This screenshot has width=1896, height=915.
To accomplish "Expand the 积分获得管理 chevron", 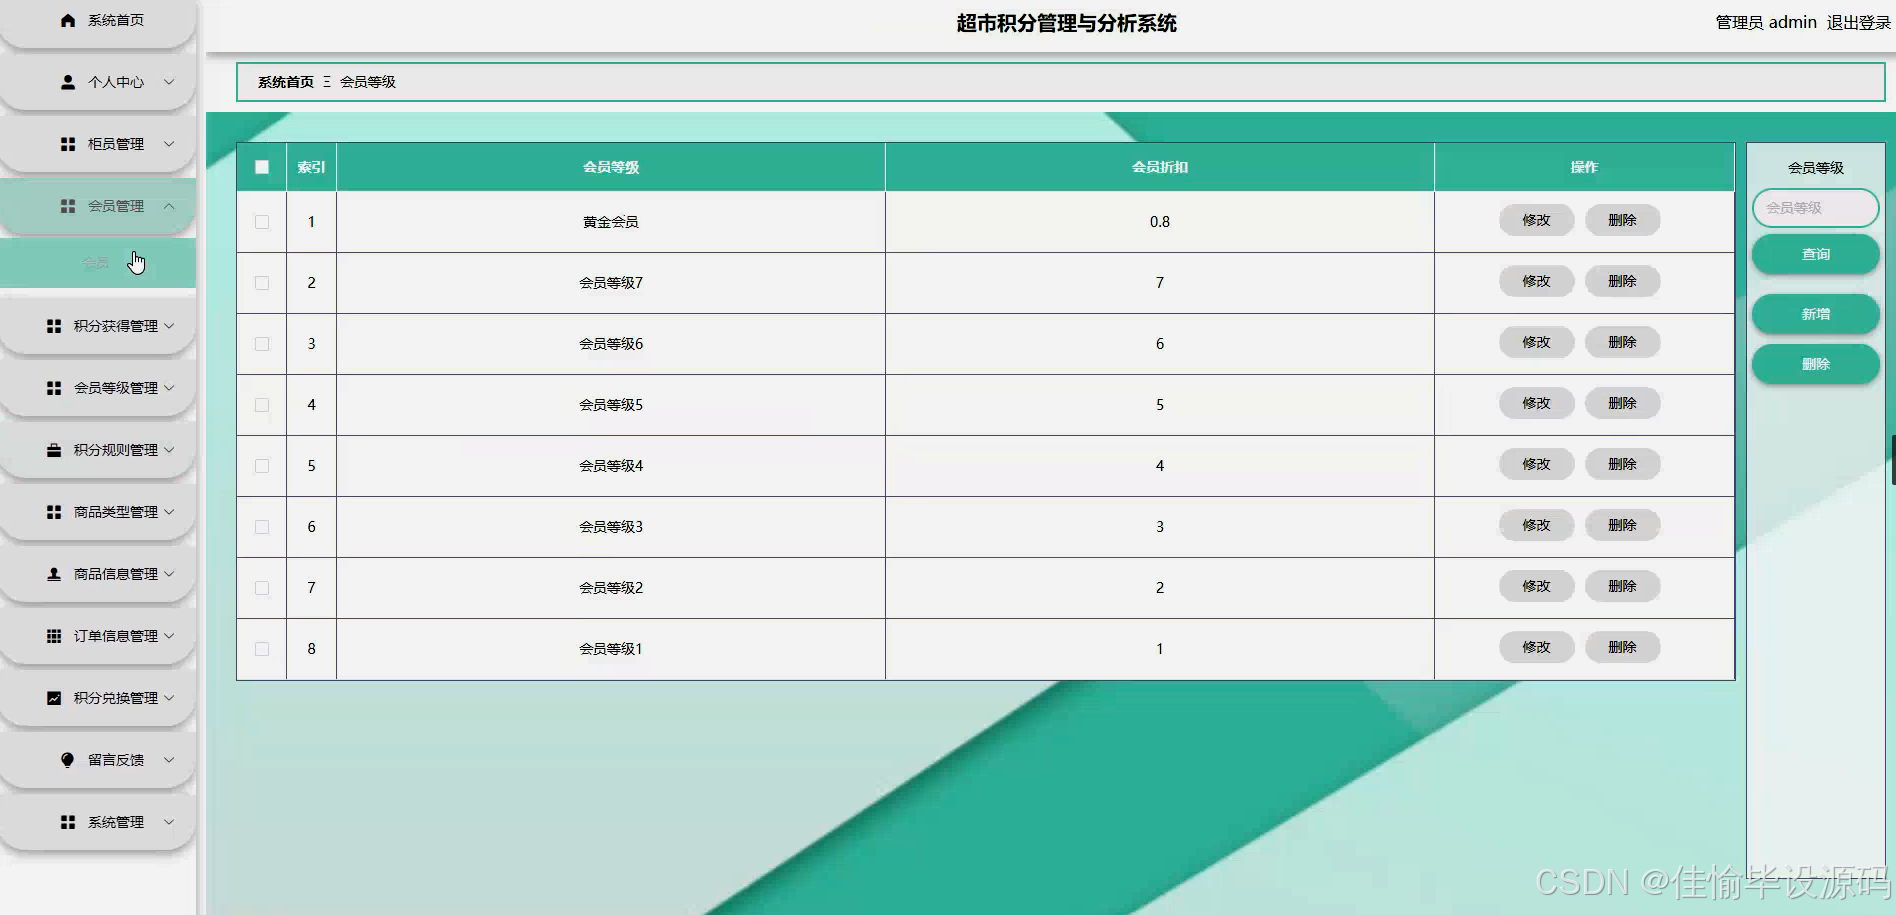I will (x=169, y=326).
